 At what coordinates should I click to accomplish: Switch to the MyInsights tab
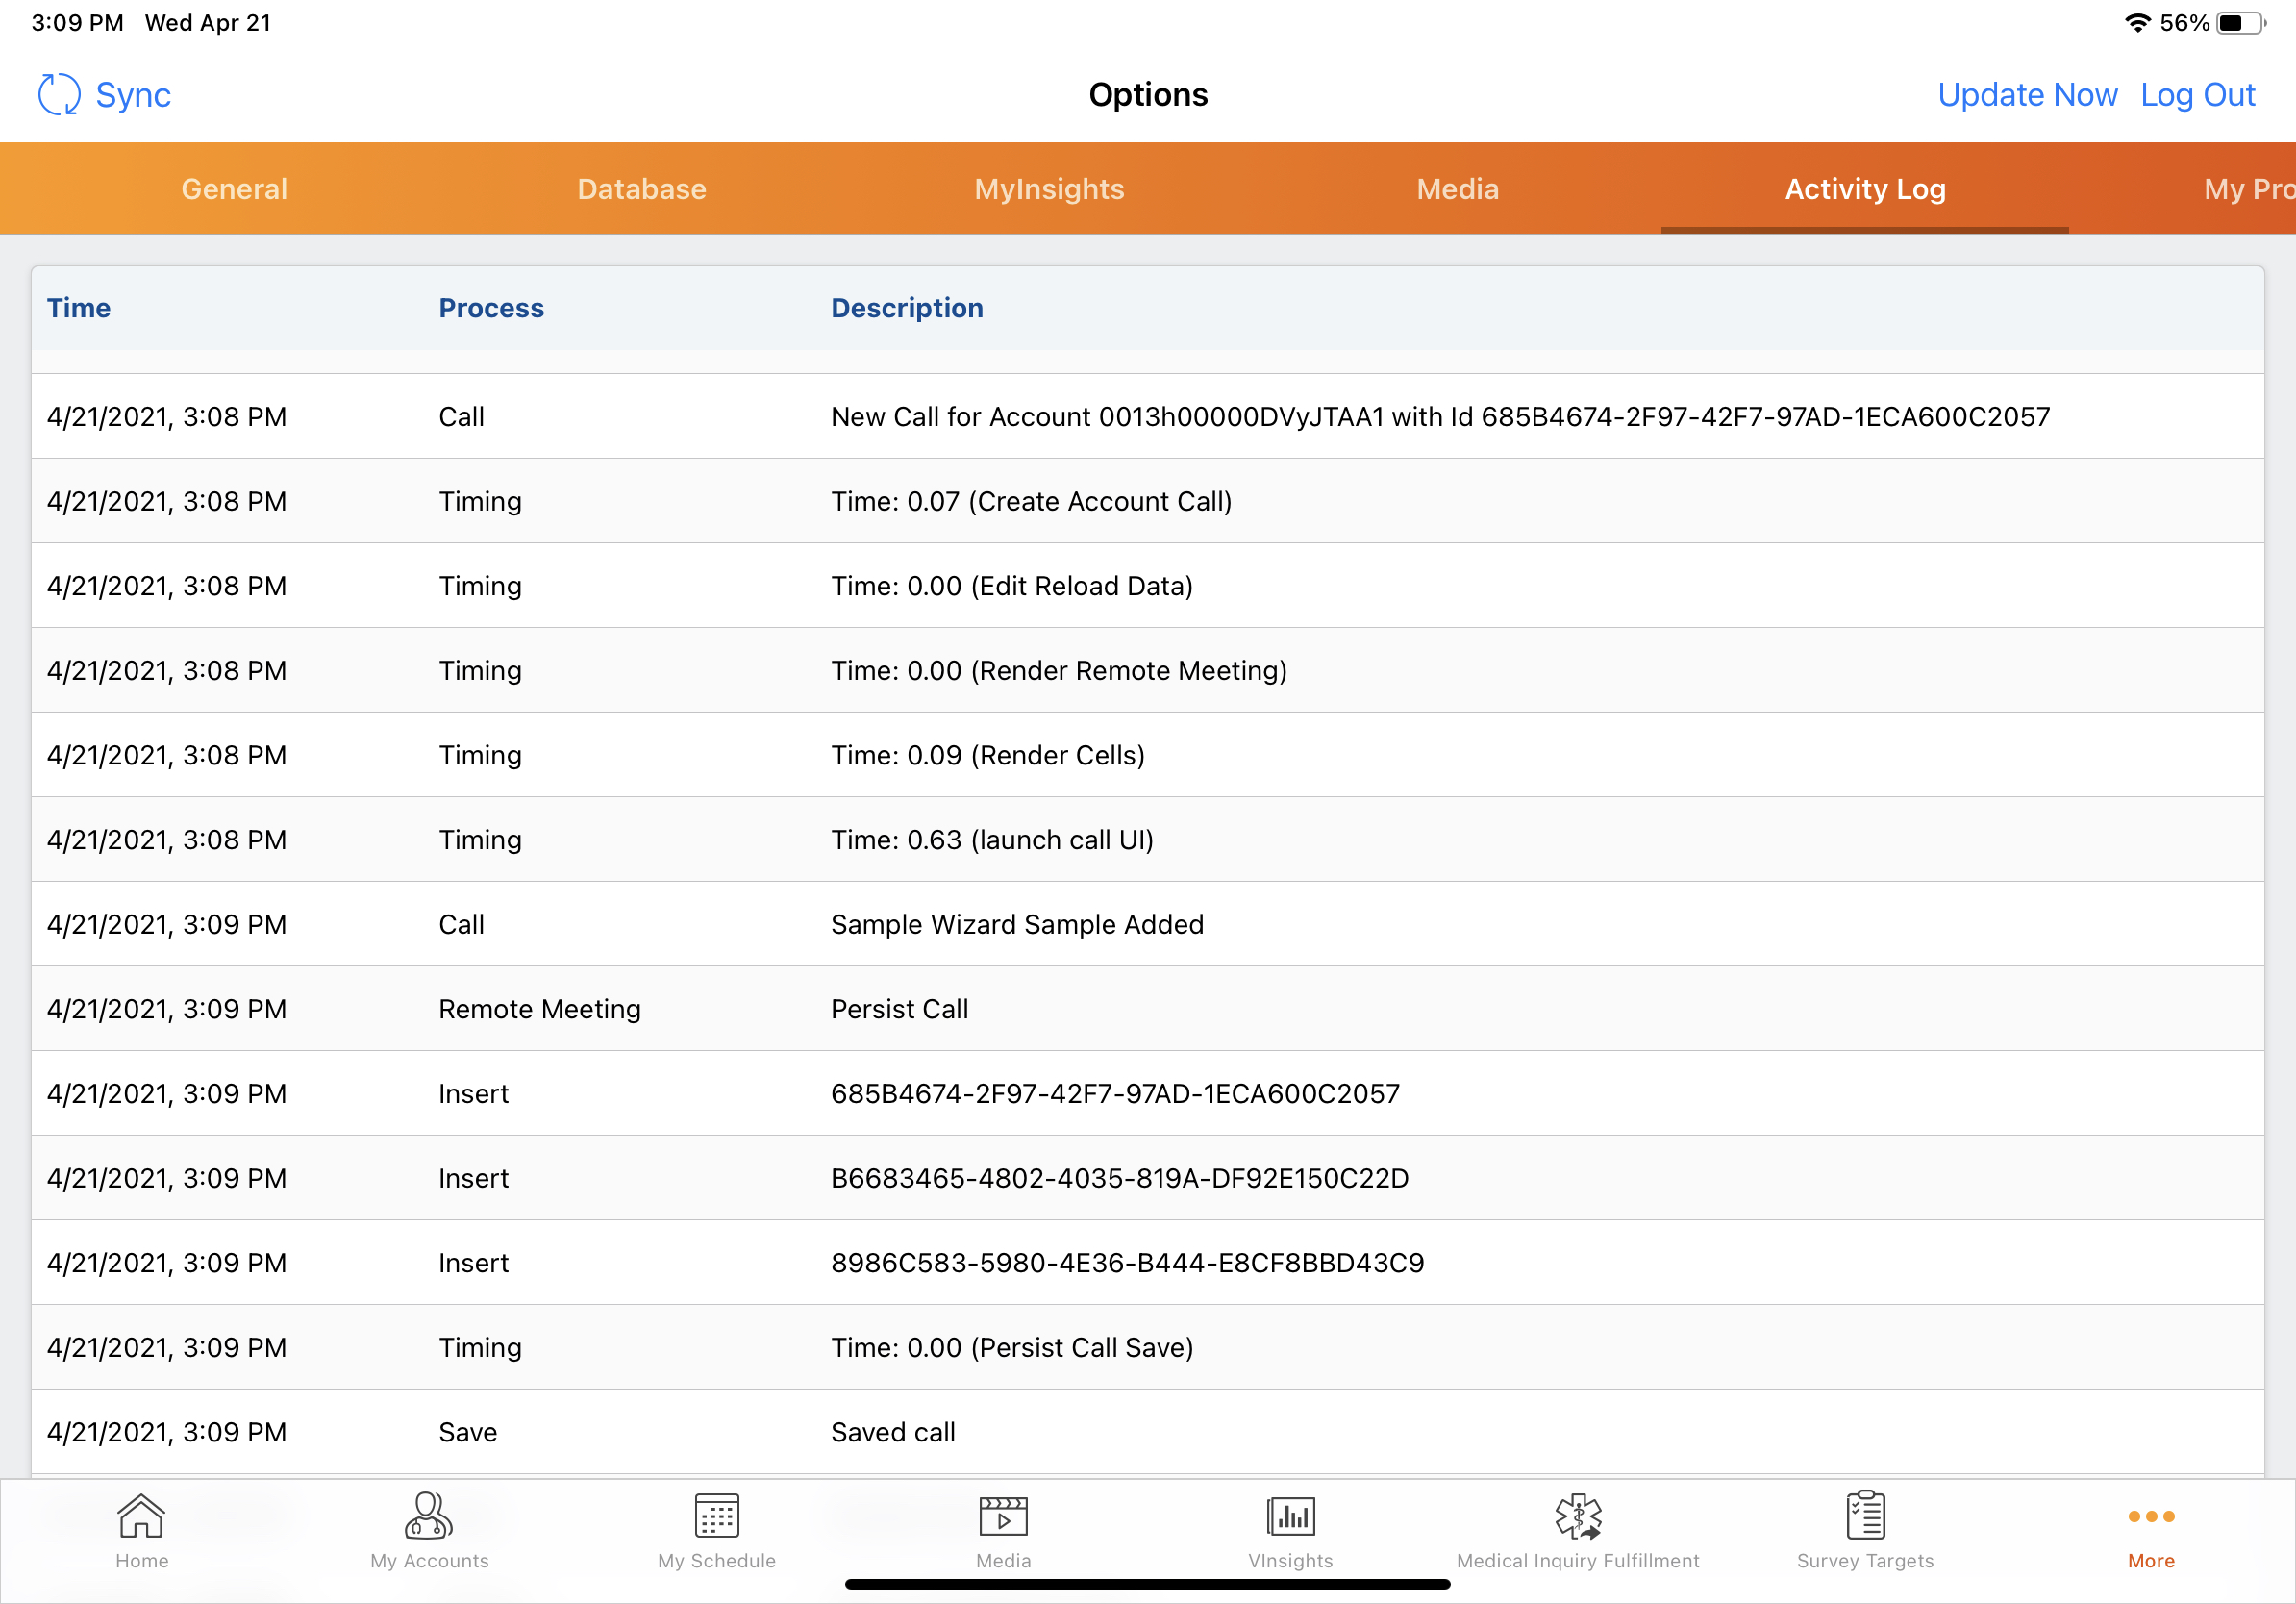coord(1049,189)
